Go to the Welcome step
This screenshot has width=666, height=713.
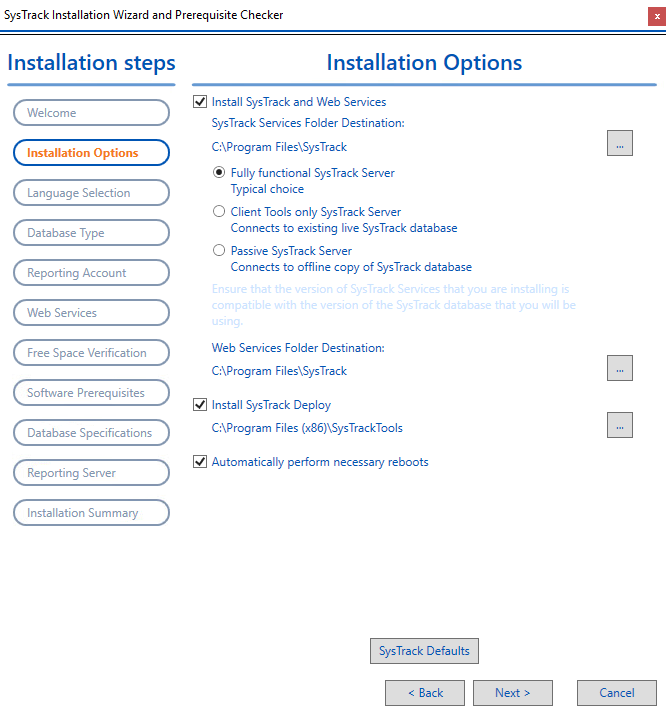(91, 113)
